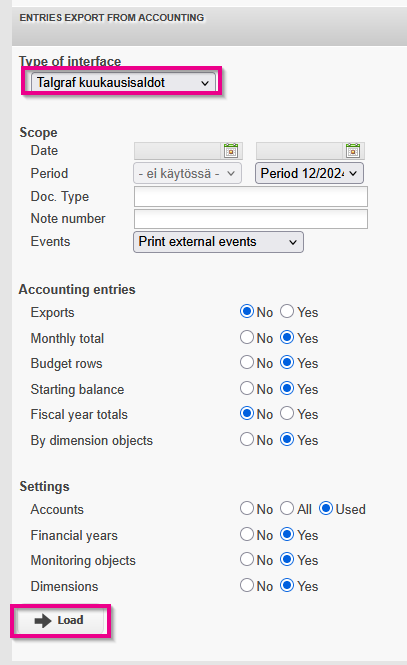Disable Starting balance by selecting No

click(x=247, y=388)
